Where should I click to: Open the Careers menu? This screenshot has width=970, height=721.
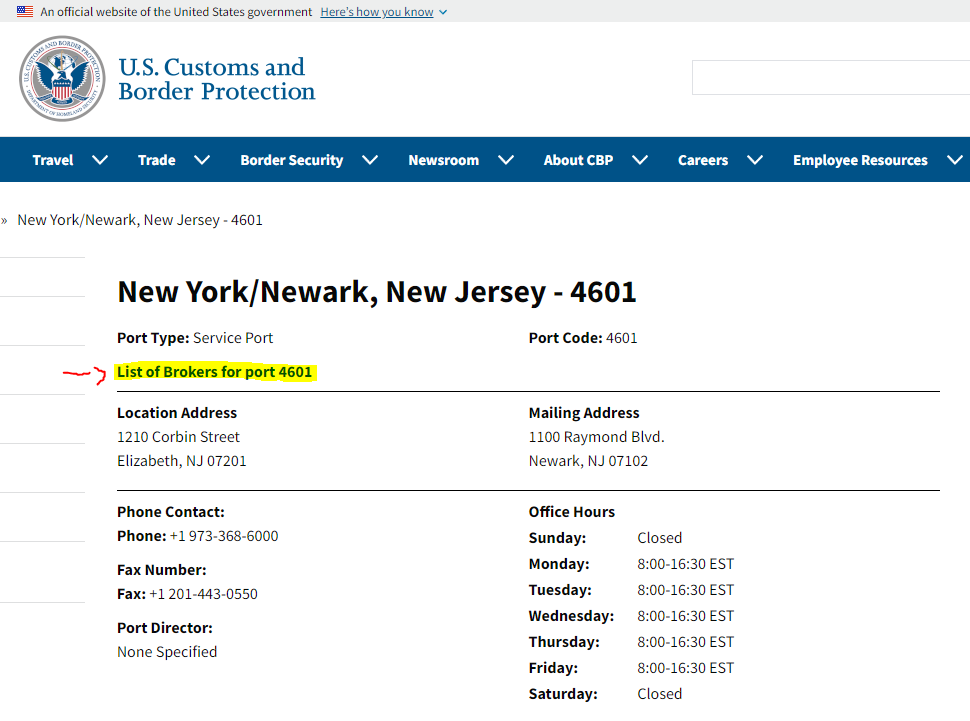pyautogui.click(x=703, y=160)
